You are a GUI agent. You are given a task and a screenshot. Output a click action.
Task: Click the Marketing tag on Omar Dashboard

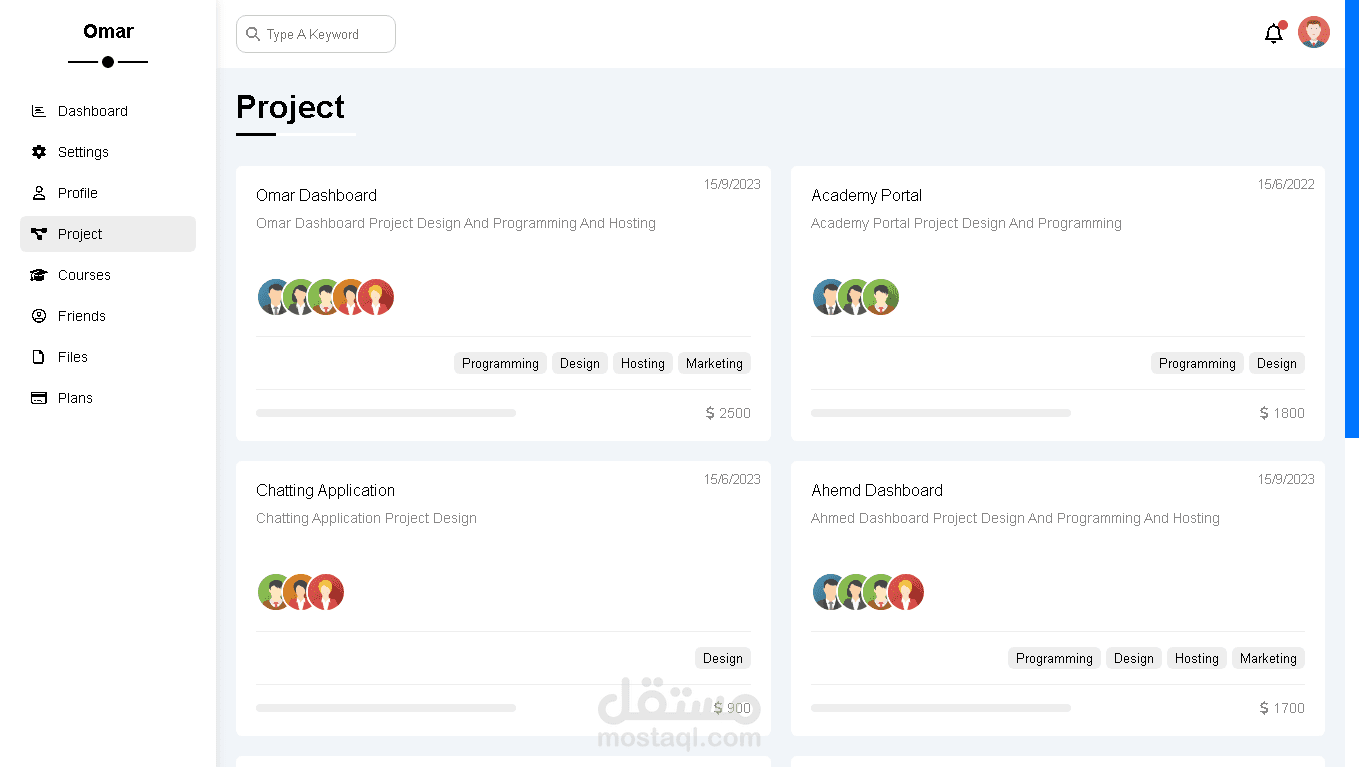tap(714, 363)
